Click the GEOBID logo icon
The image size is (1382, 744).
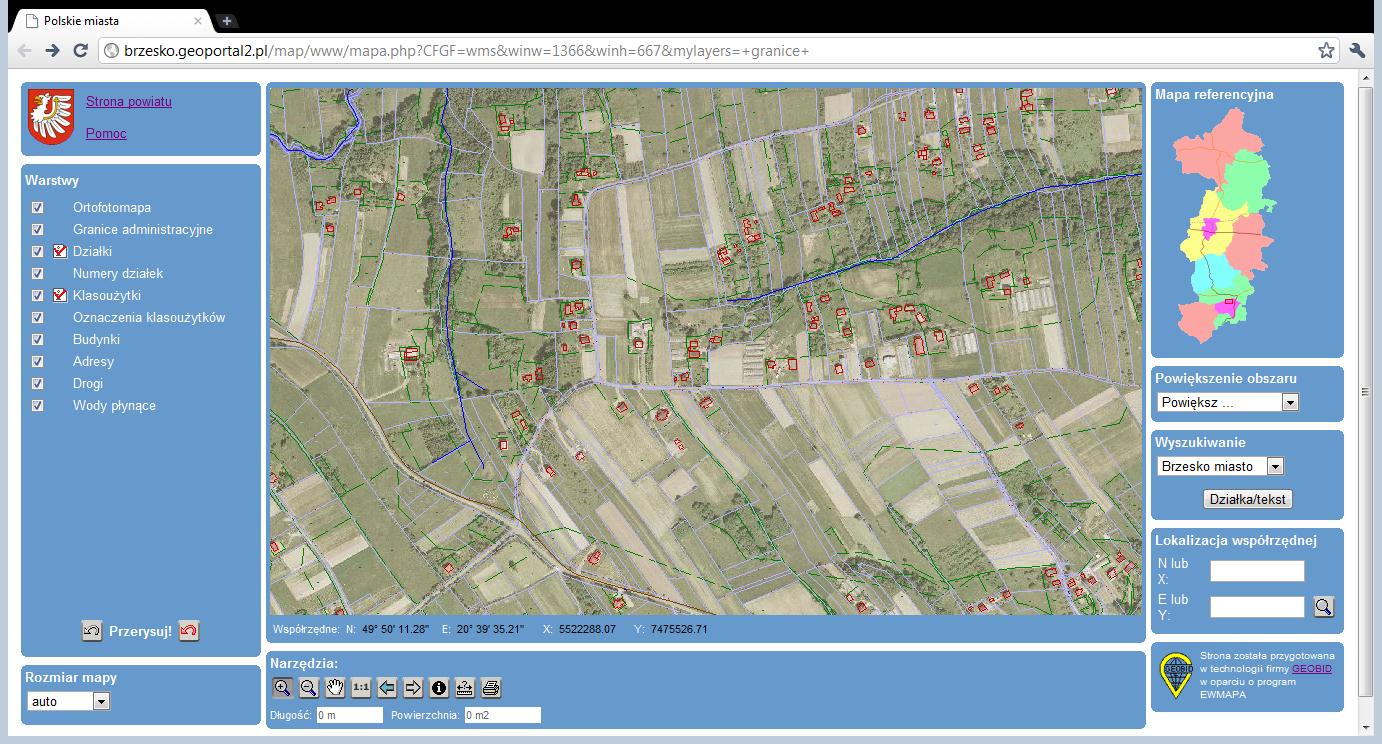1176,675
